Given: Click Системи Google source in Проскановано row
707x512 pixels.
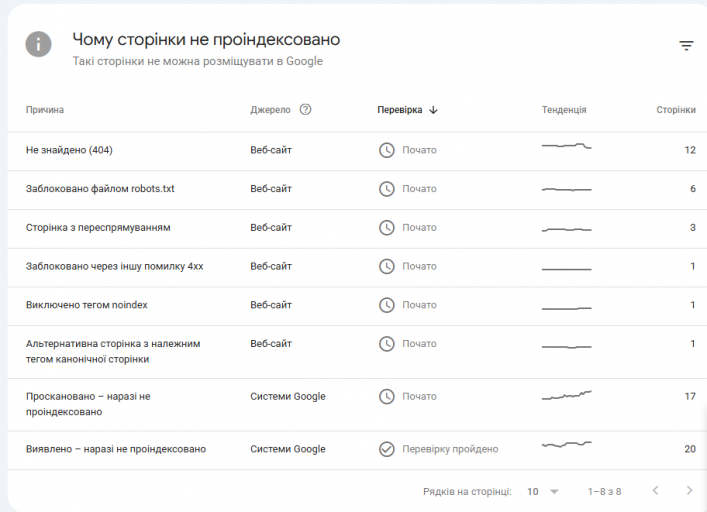Looking at the screenshot, I should [x=288, y=397].
